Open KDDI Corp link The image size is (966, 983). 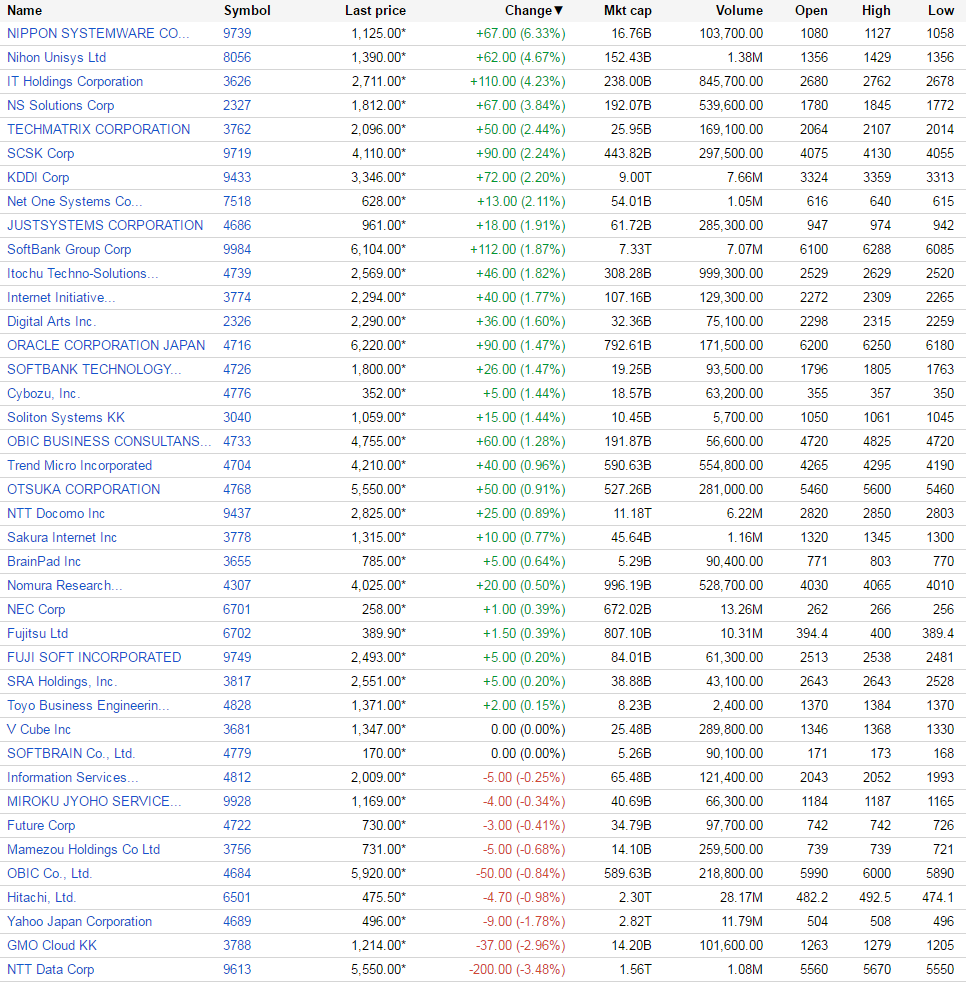(x=38, y=177)
